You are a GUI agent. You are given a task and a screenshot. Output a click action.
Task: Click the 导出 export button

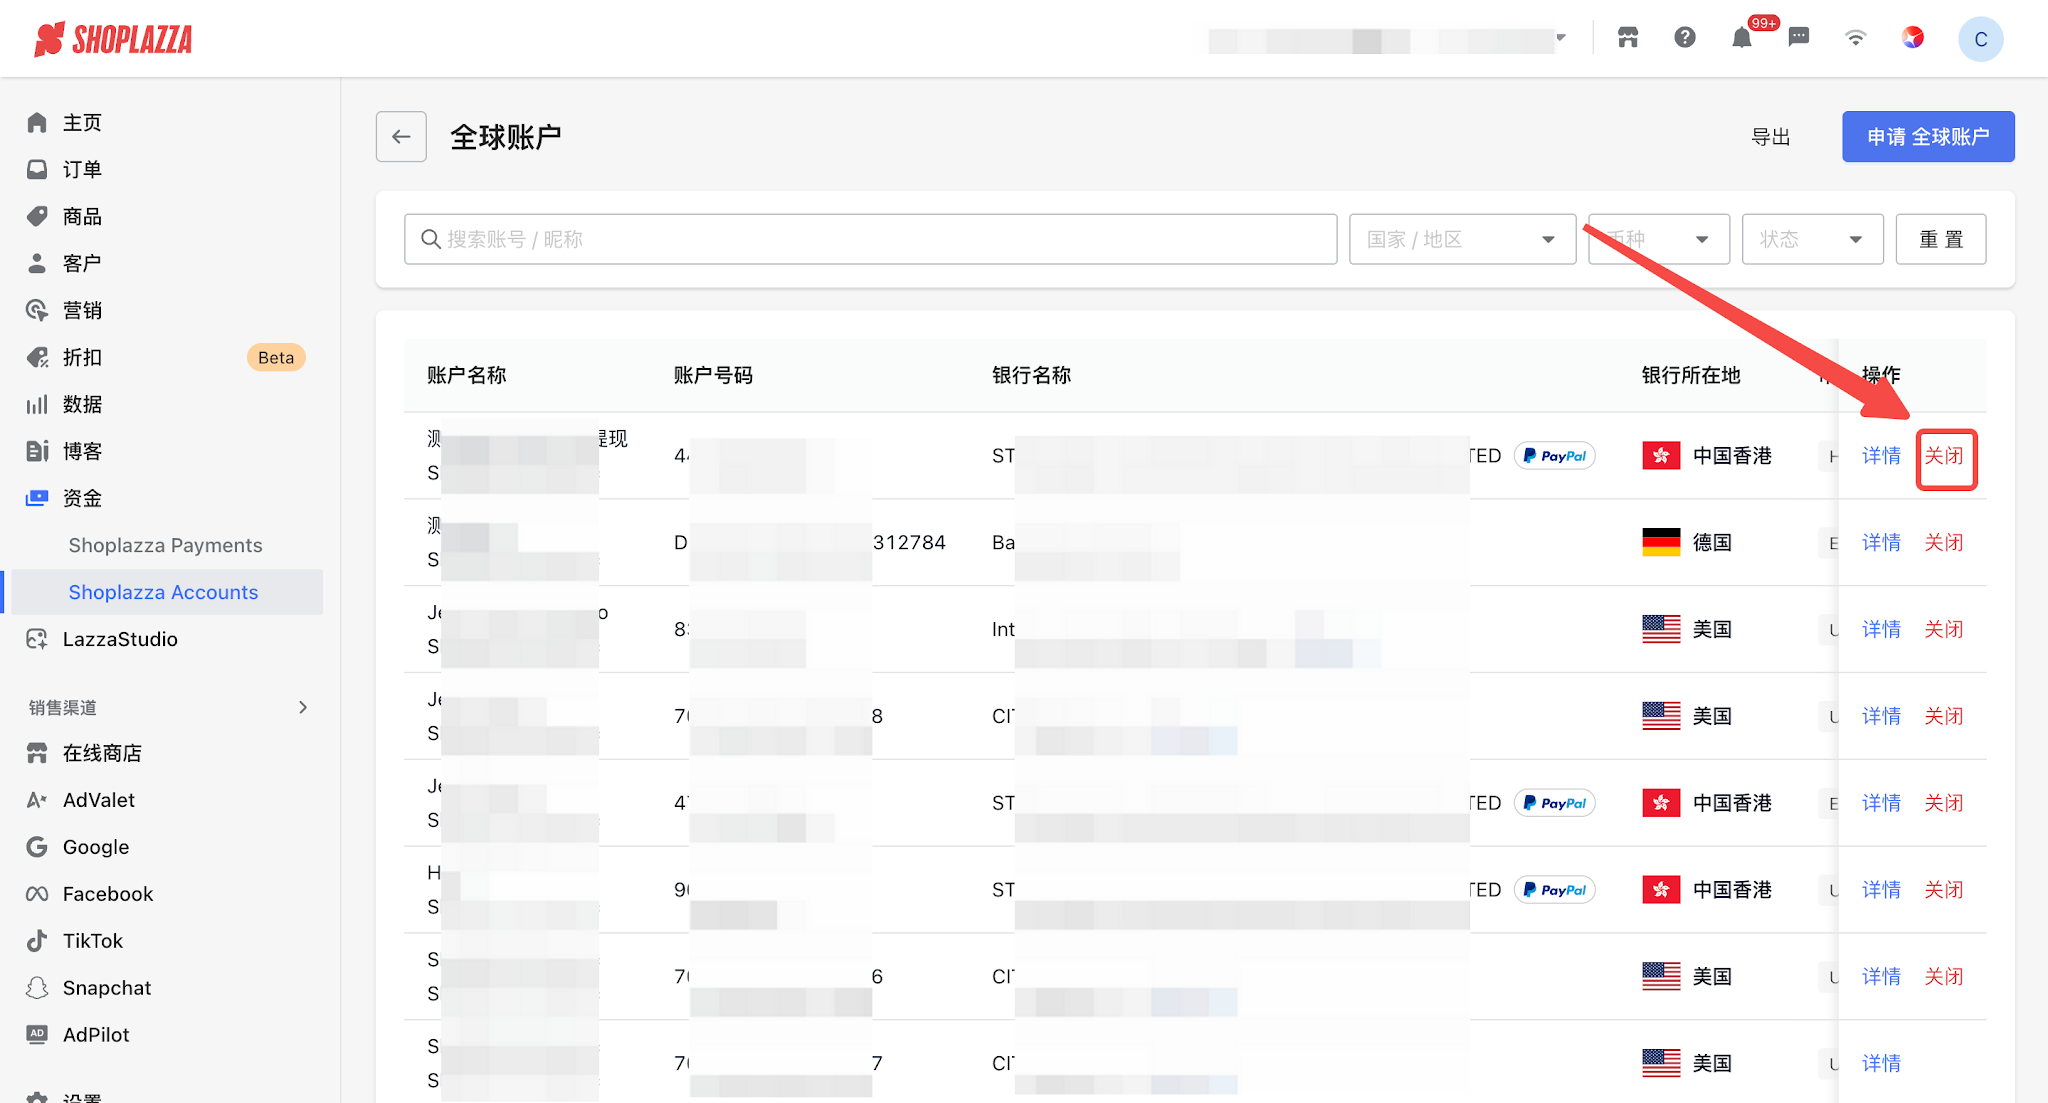click(1771, 136)
